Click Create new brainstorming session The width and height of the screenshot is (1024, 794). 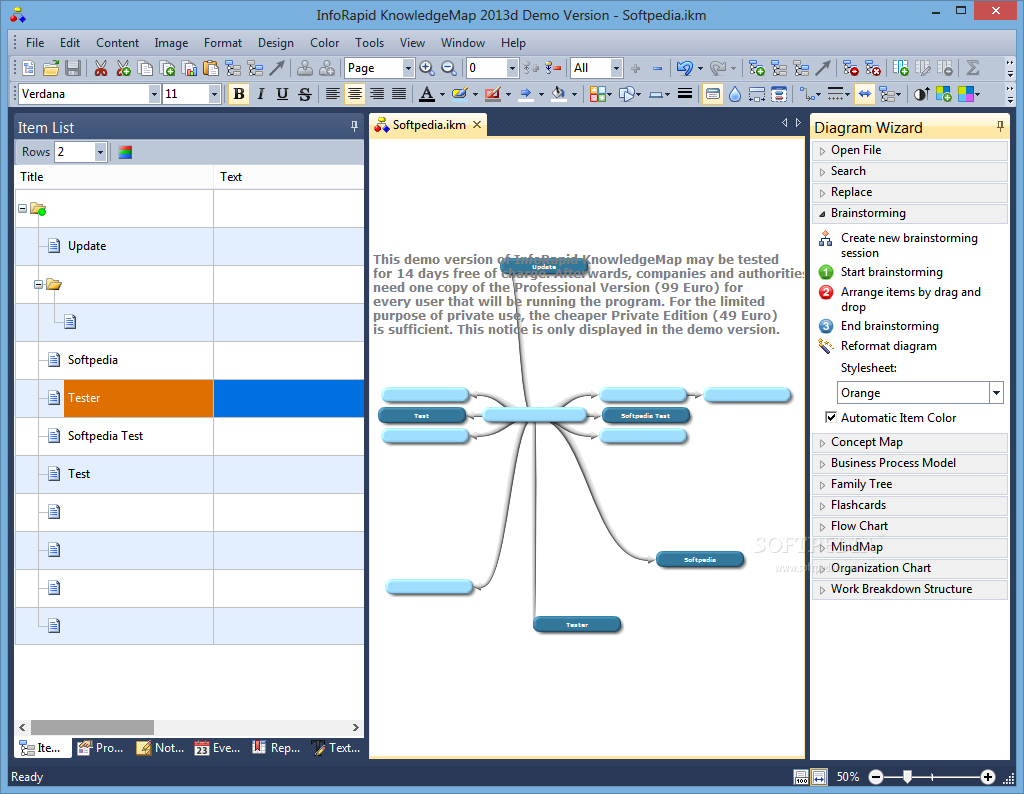[909, 245]
